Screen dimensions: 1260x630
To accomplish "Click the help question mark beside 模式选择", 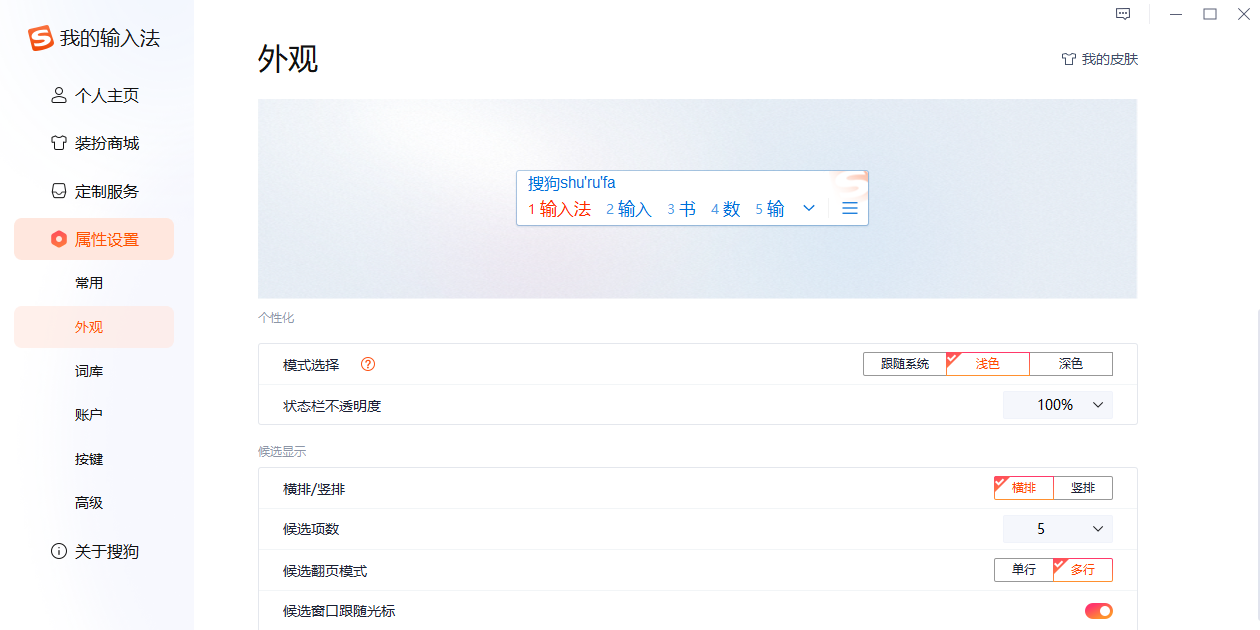I will pos(367,364).
